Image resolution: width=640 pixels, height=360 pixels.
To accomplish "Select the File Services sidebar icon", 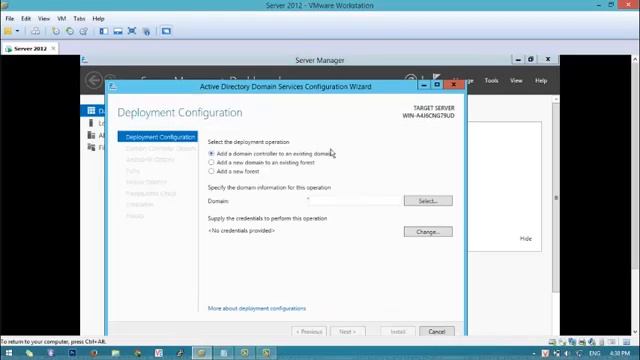I will coord(91,147).
